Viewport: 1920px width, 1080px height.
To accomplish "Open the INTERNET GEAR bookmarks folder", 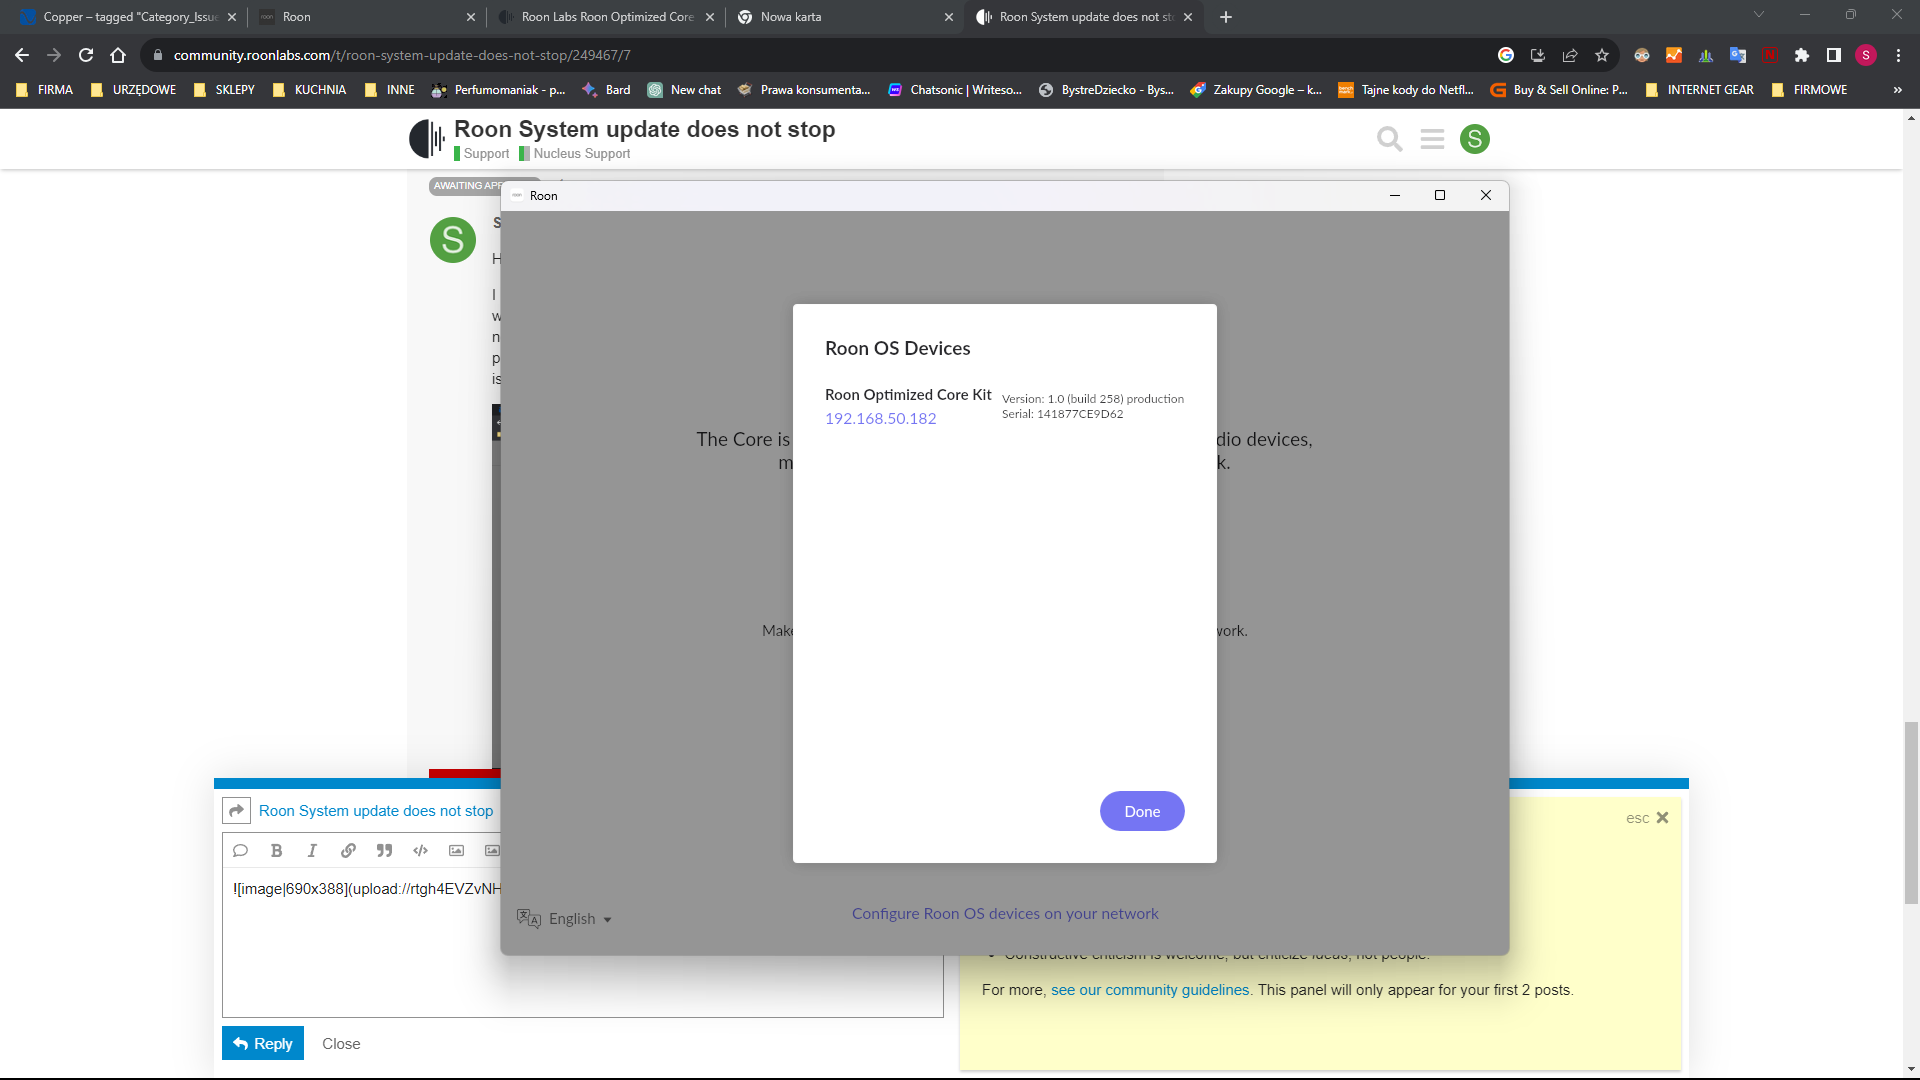I will click(x=1700, y=90).
